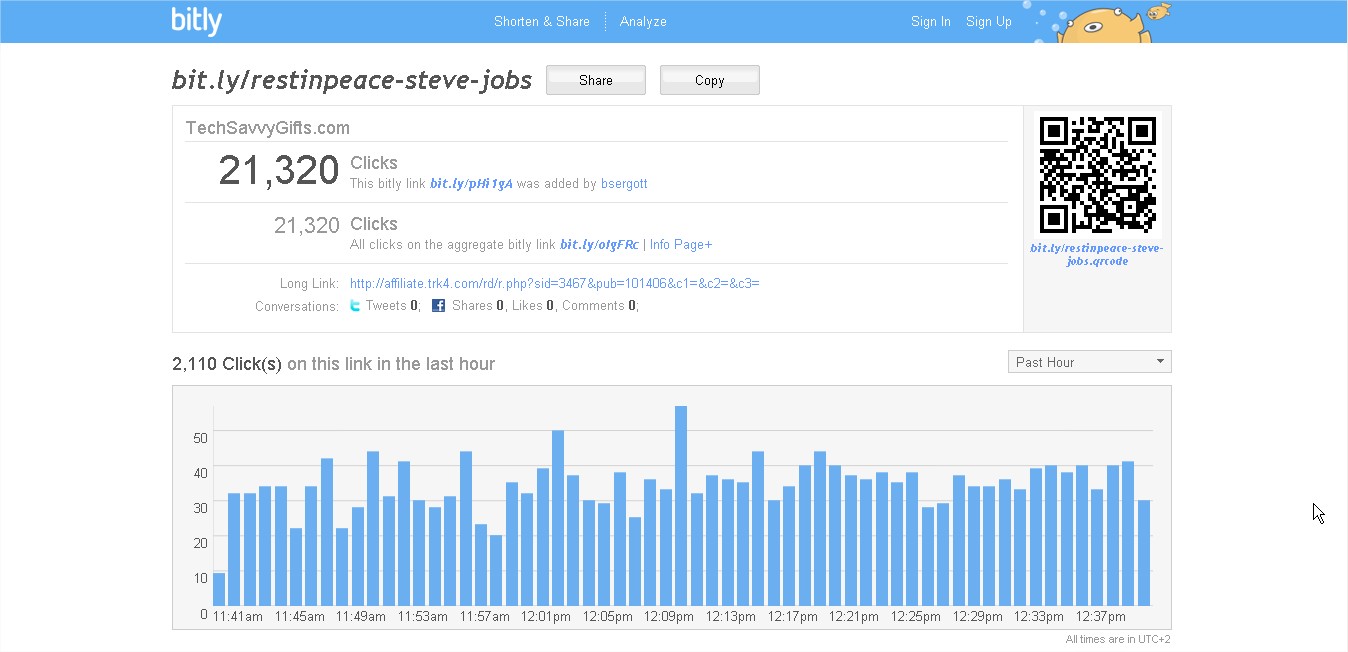Click the smaller gray 21,320 aggregate count

[307, 226]
